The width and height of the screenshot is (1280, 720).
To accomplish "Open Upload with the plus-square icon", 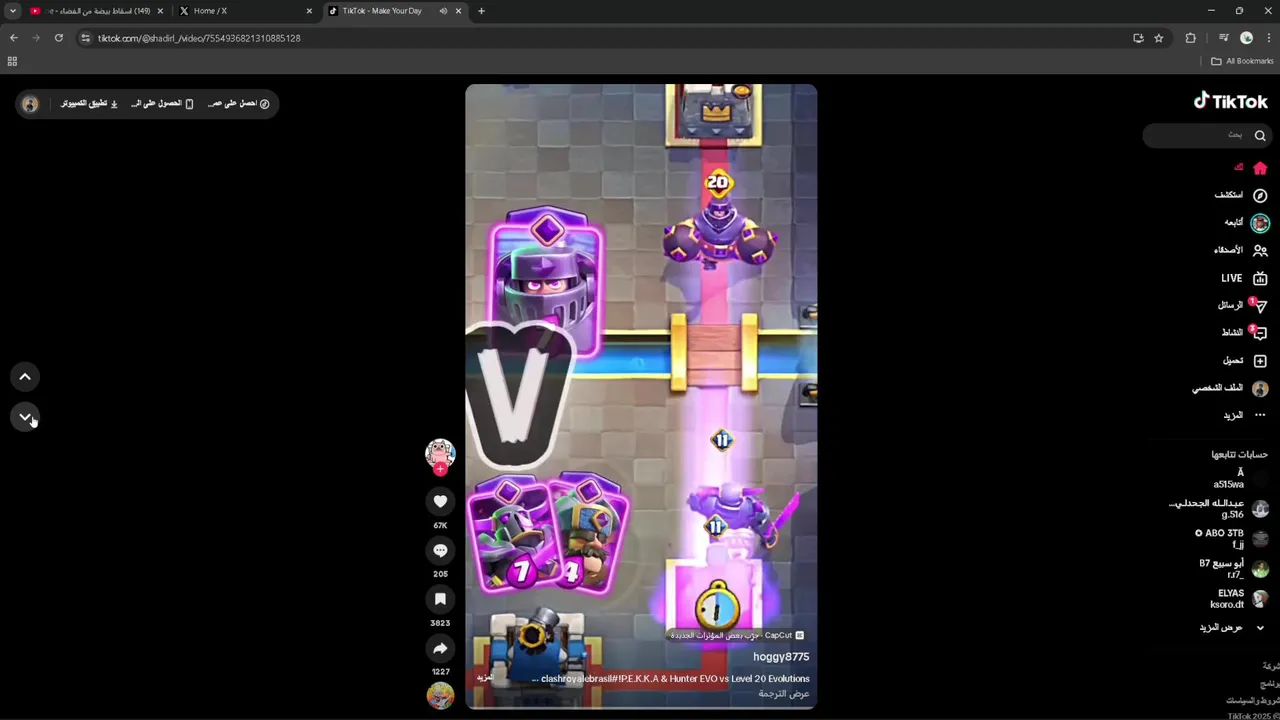I will click(x=1260, y=360).
